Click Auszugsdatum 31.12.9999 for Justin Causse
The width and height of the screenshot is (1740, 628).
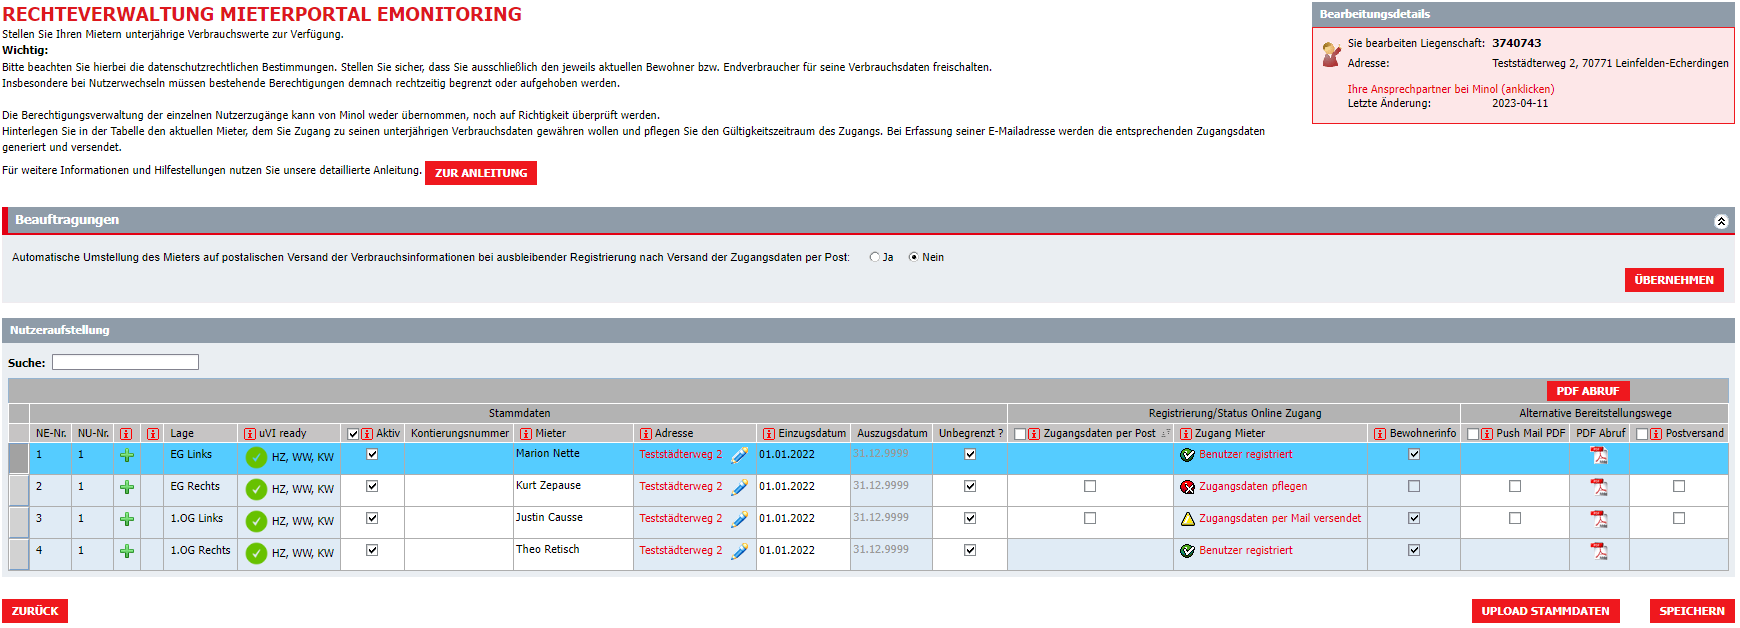click(881, 517)
